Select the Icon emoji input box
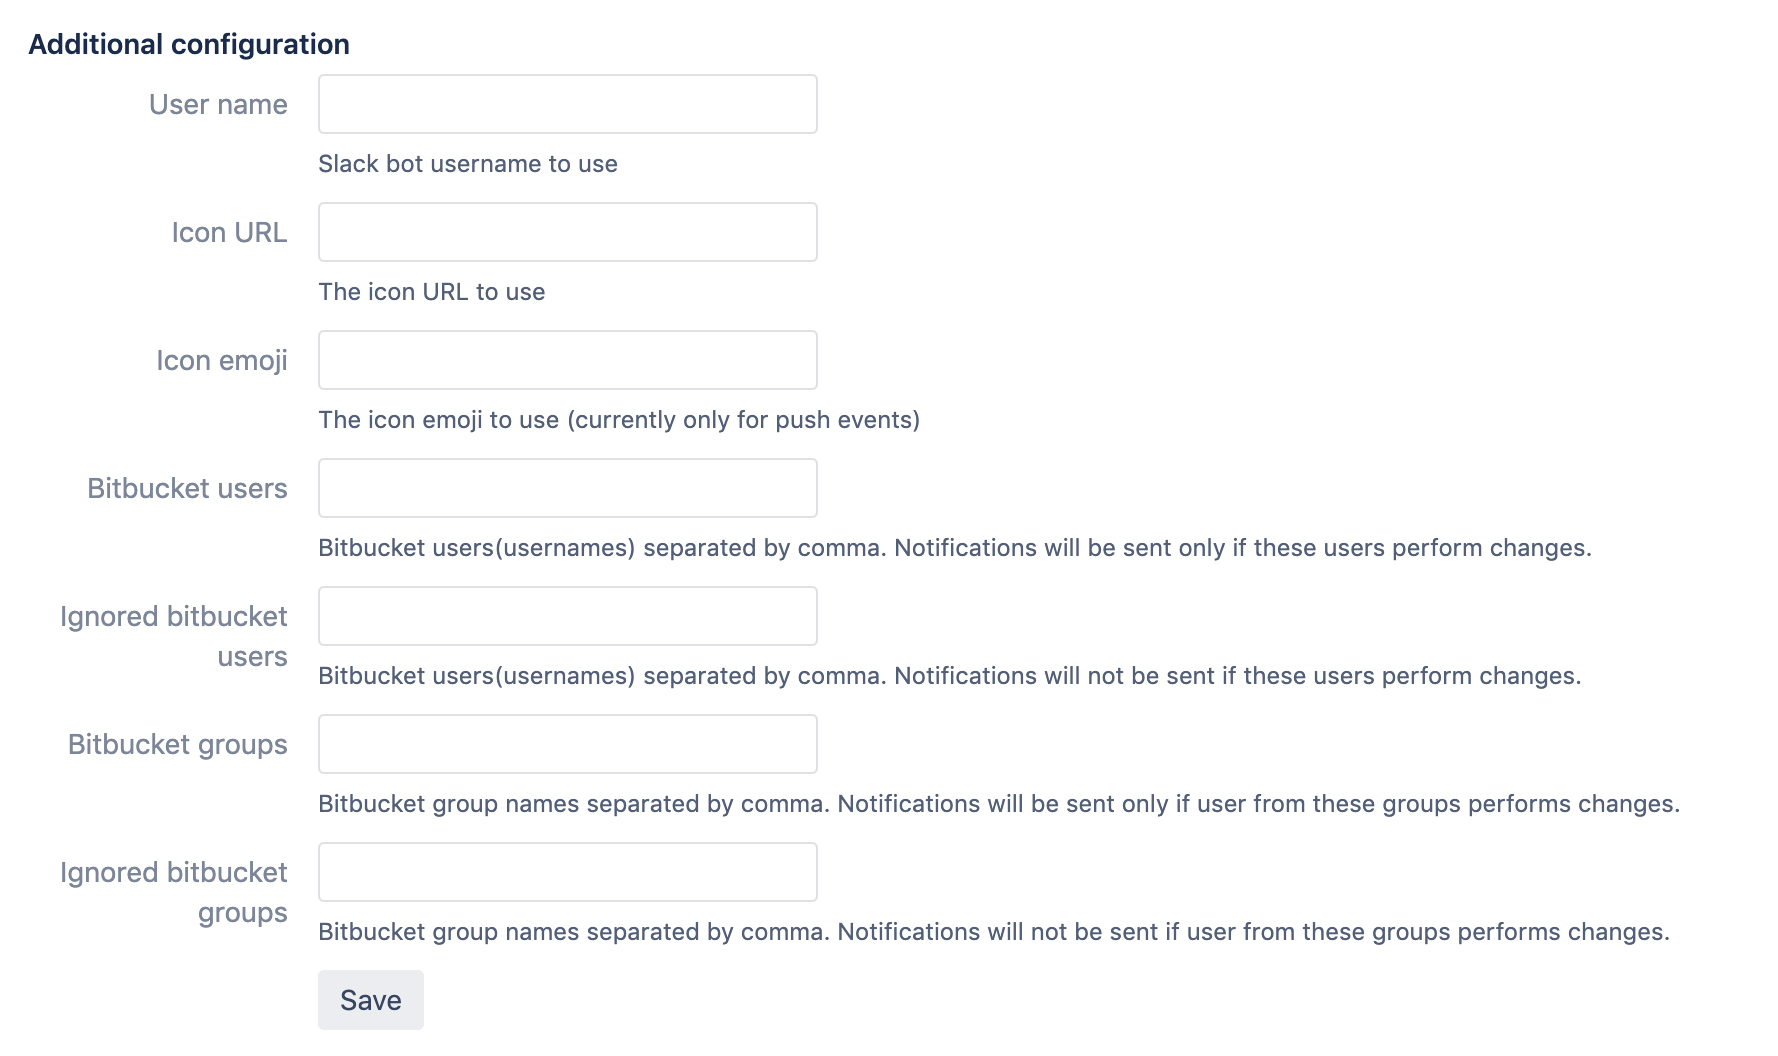Viewport: 1778px width, 1056px height. [567, 360]
